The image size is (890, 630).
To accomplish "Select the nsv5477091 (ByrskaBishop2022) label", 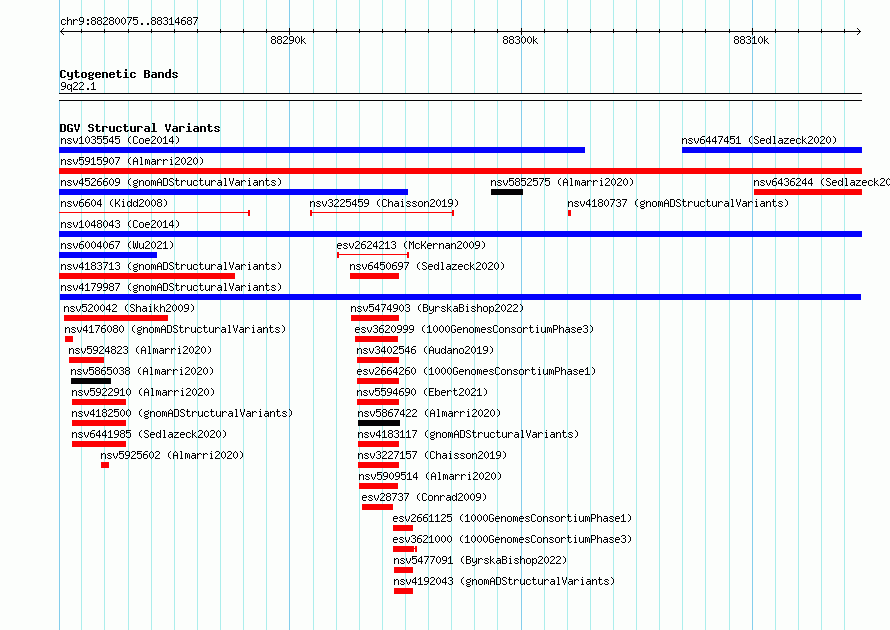I will click(480, 560).
